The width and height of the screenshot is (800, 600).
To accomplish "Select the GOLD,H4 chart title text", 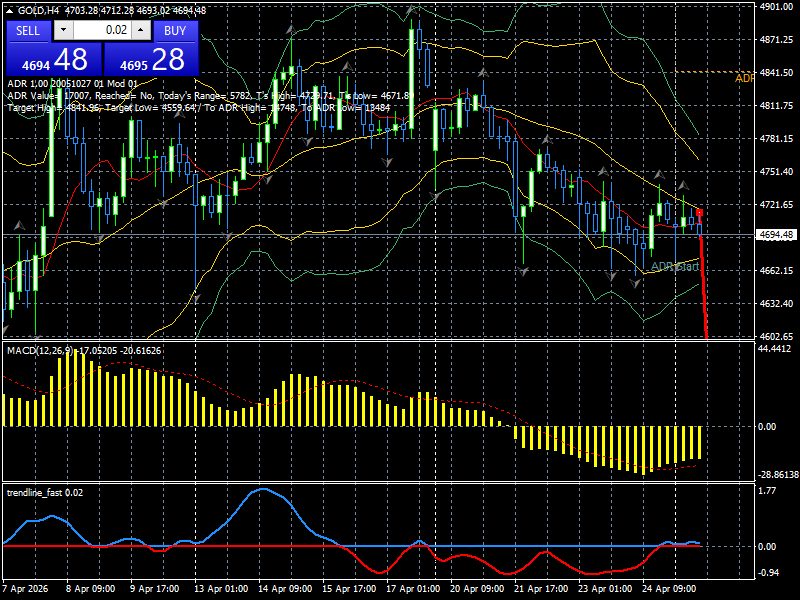I will 38,10.
